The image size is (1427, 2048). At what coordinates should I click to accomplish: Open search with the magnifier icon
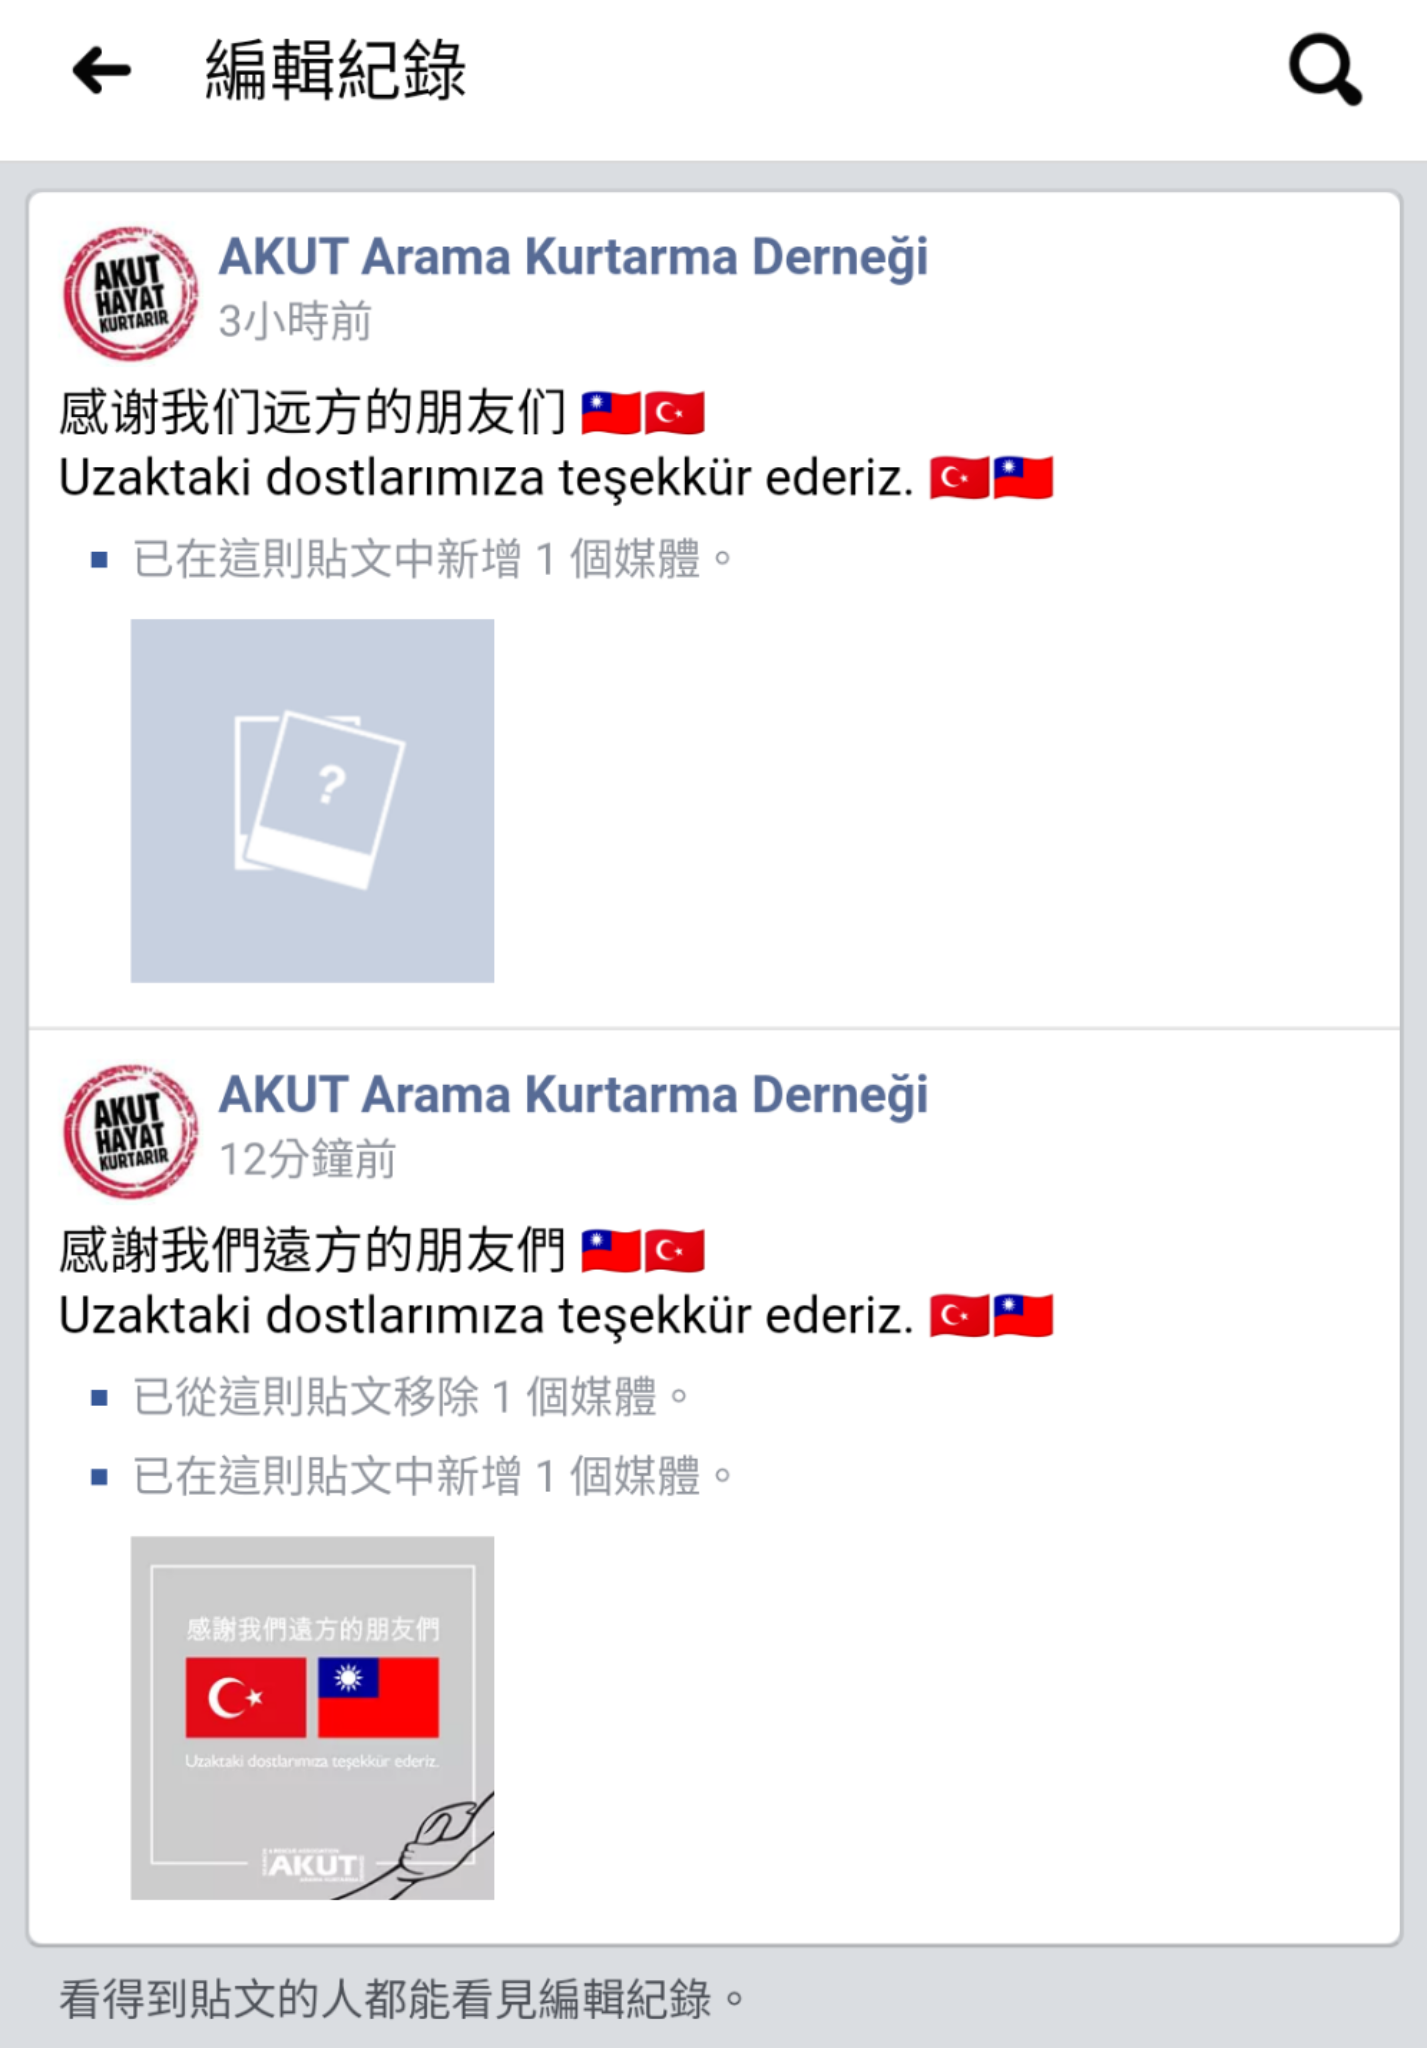[x=1325, y=70]
